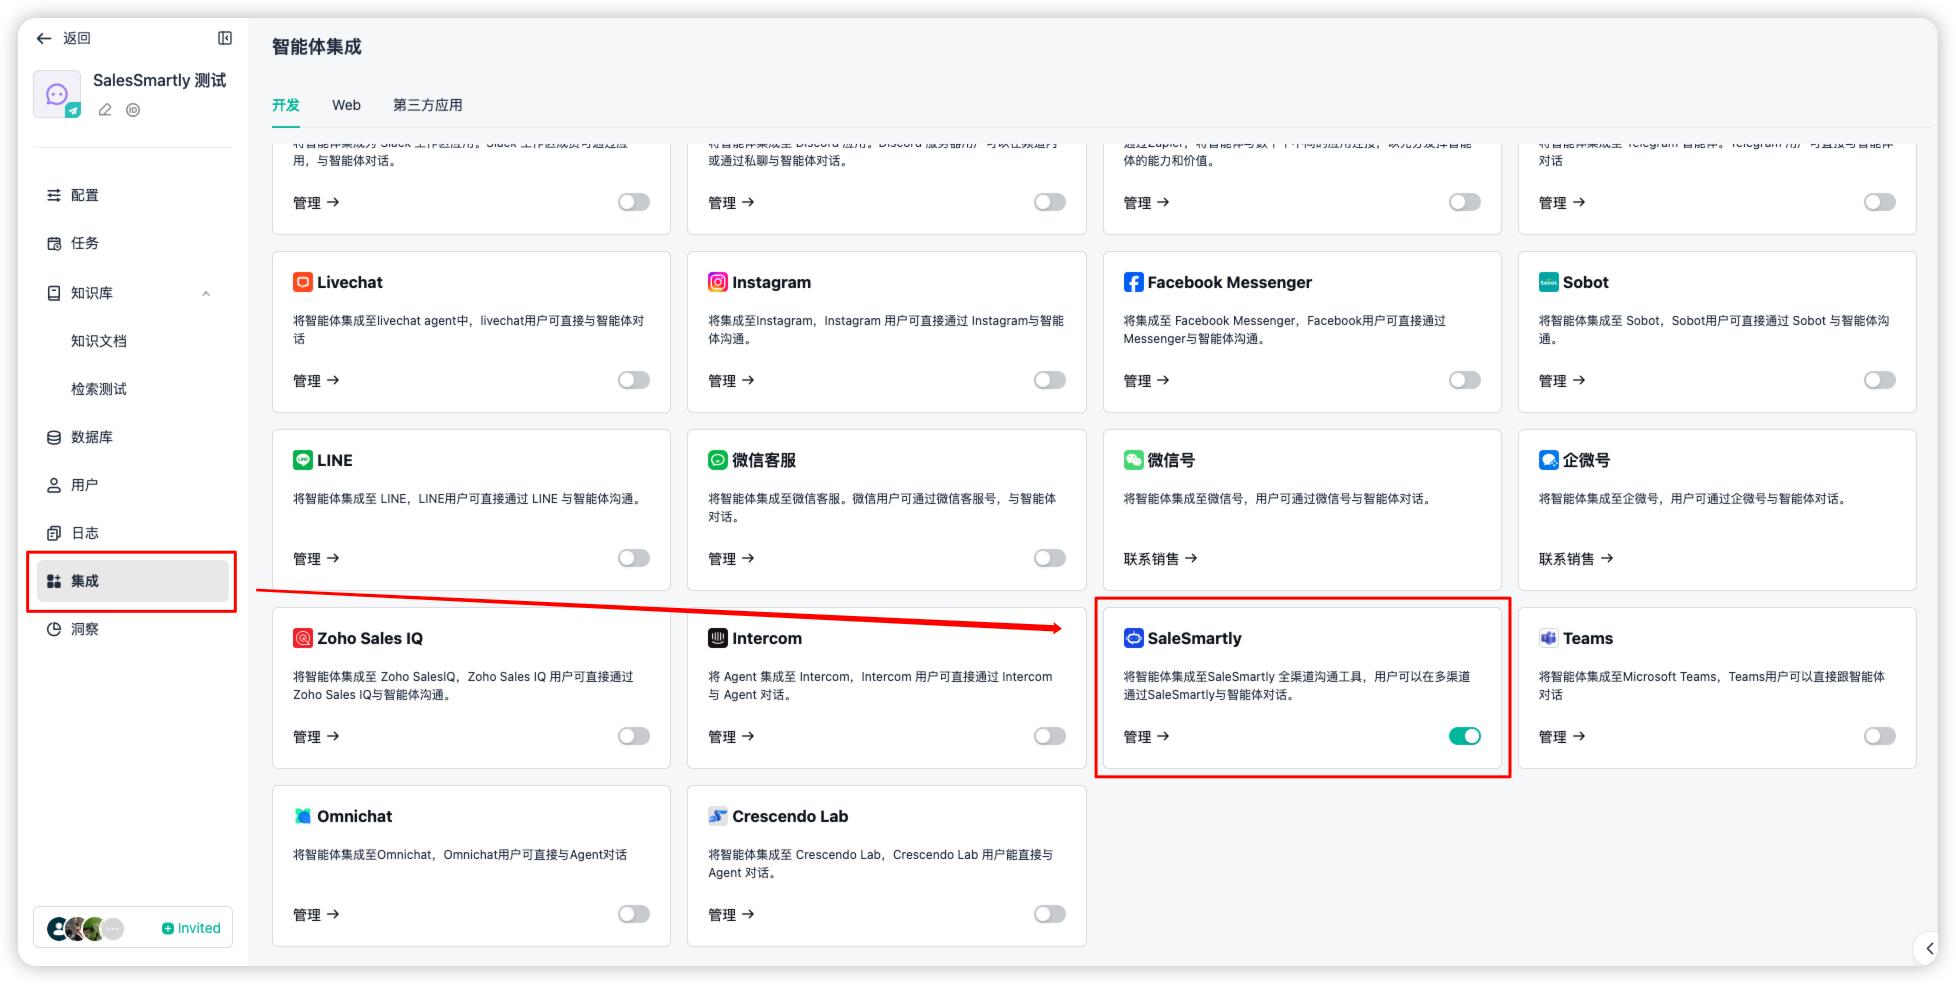The width and height of the screenshot is (1956, 984).
Task: Click 联系销售 link for 企微号
Action: [x=1576, y=559]
